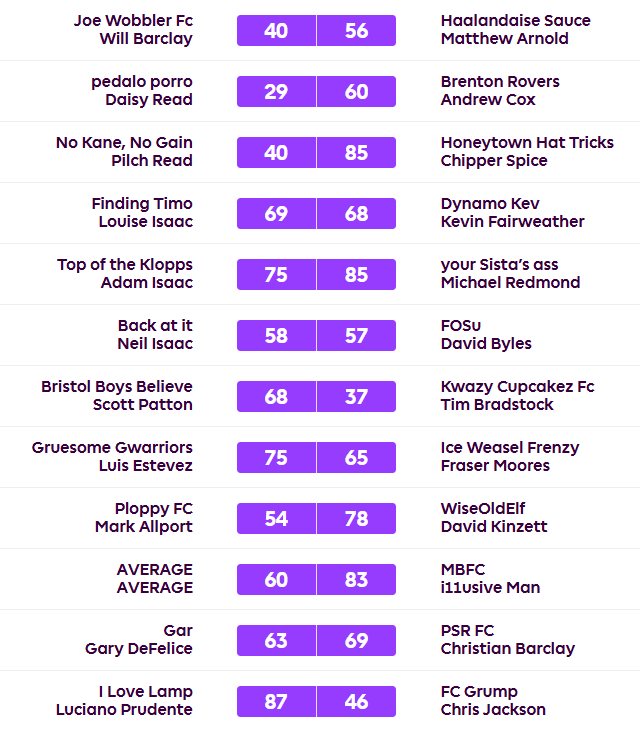Open the Joe Wobbler Fc team link
The width and height of the screenshot is (640, 730).
133,21
